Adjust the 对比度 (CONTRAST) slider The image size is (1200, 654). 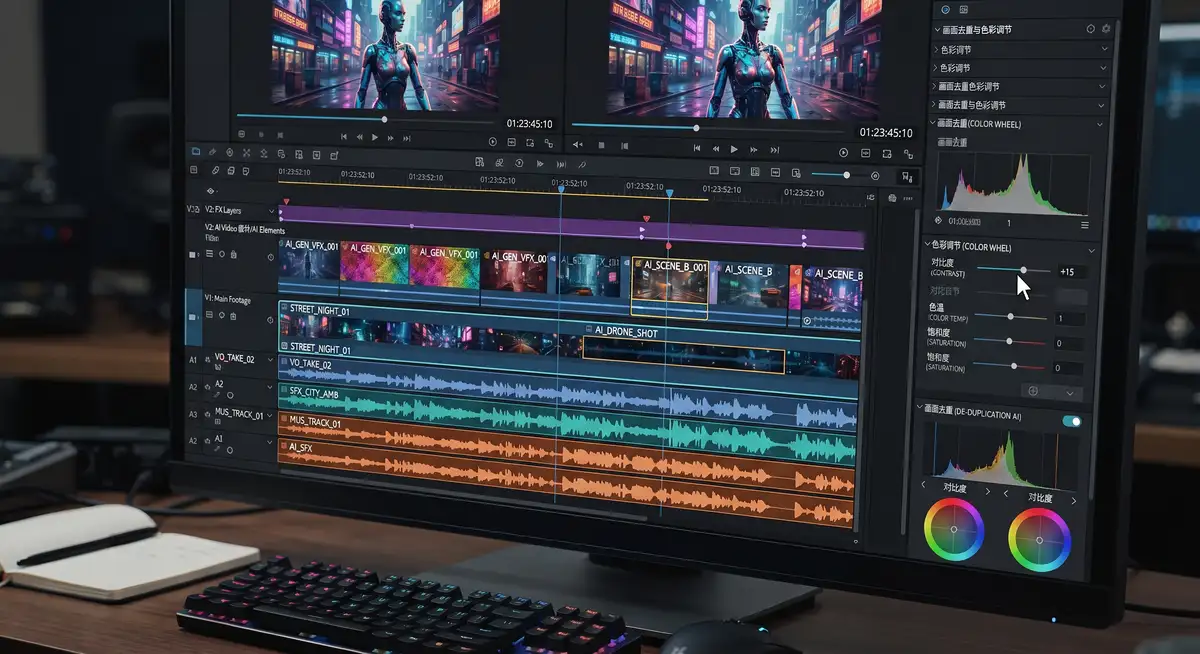pyautogui.click(x=1014, y=270)
